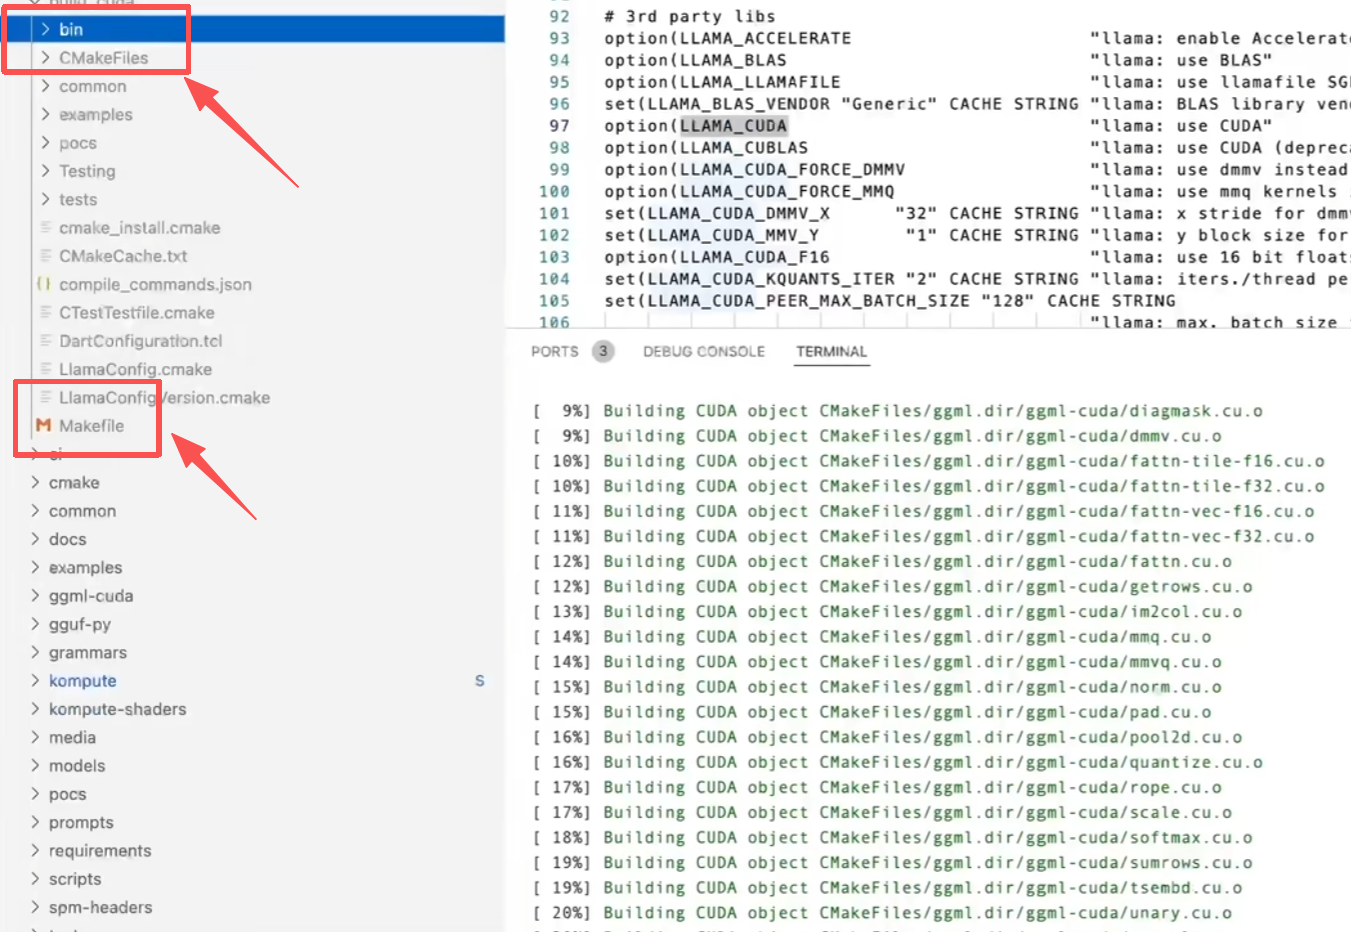Click the terminal line building tsembd.cu.o
The width and height of the screenshot is (1351, 932).
click(x=888, y=888)
